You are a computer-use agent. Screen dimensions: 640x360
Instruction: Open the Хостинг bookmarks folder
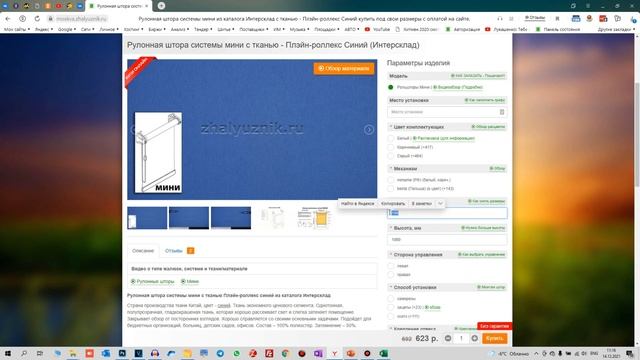coord(134,29)
